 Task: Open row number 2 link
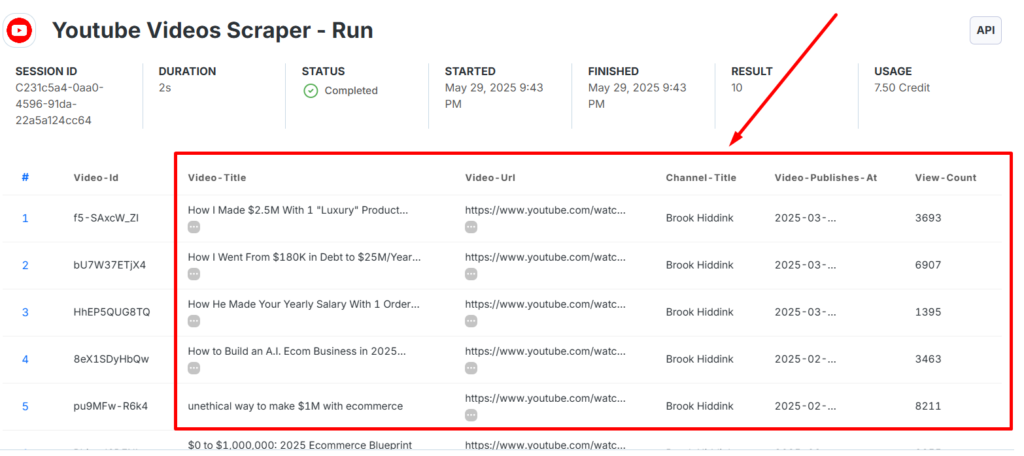click(25, 265)
